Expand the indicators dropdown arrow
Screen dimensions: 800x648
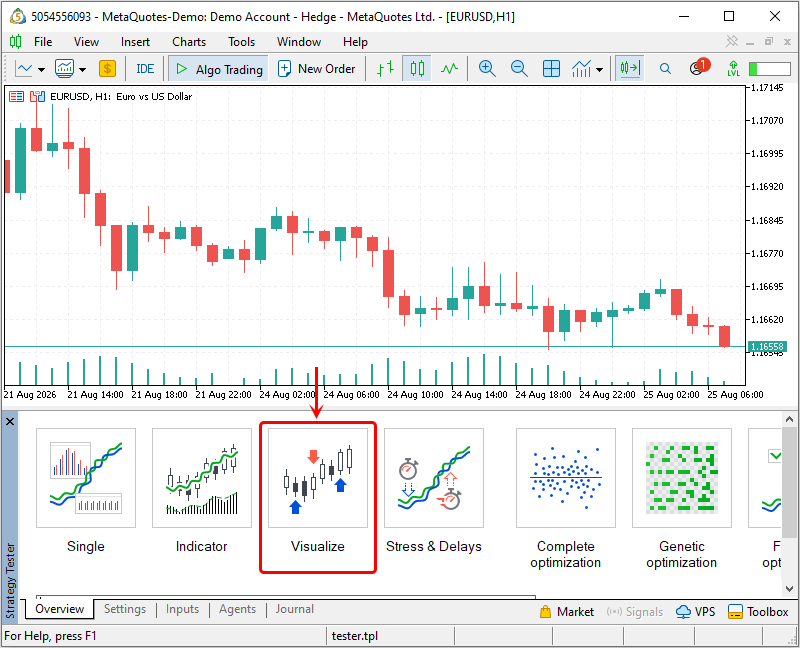(x=599, y=69)
